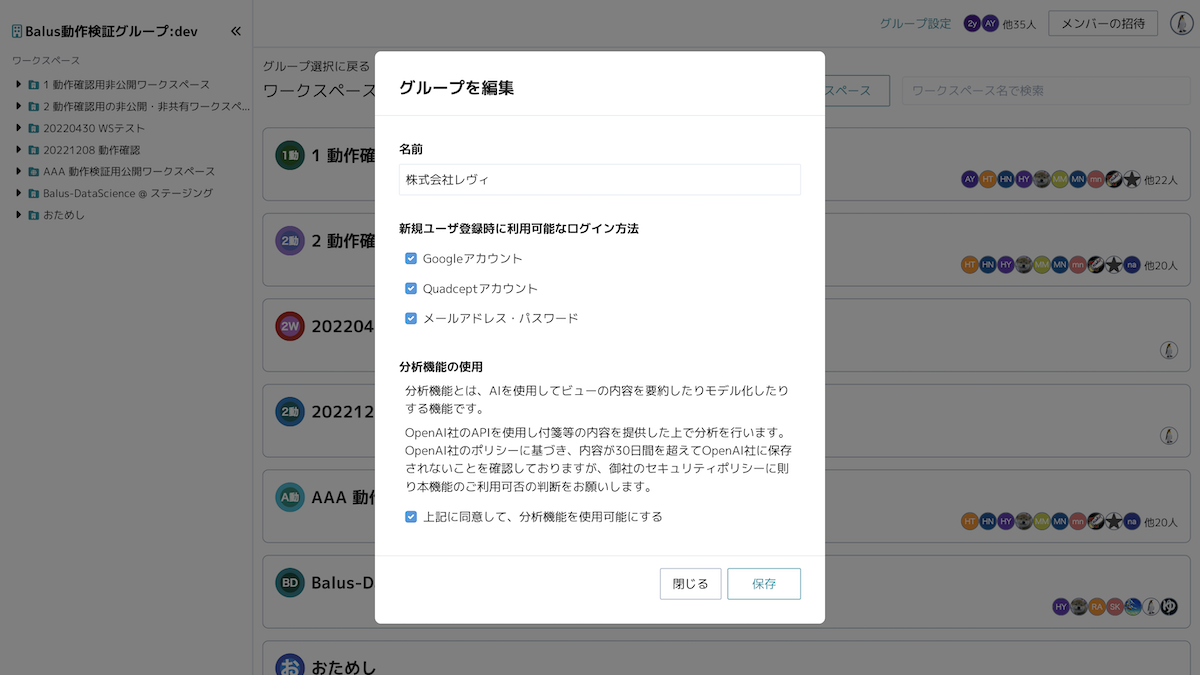Select 20220430 WSテスト in the sidebar
1200x675 pixels.
pos(94,128)
